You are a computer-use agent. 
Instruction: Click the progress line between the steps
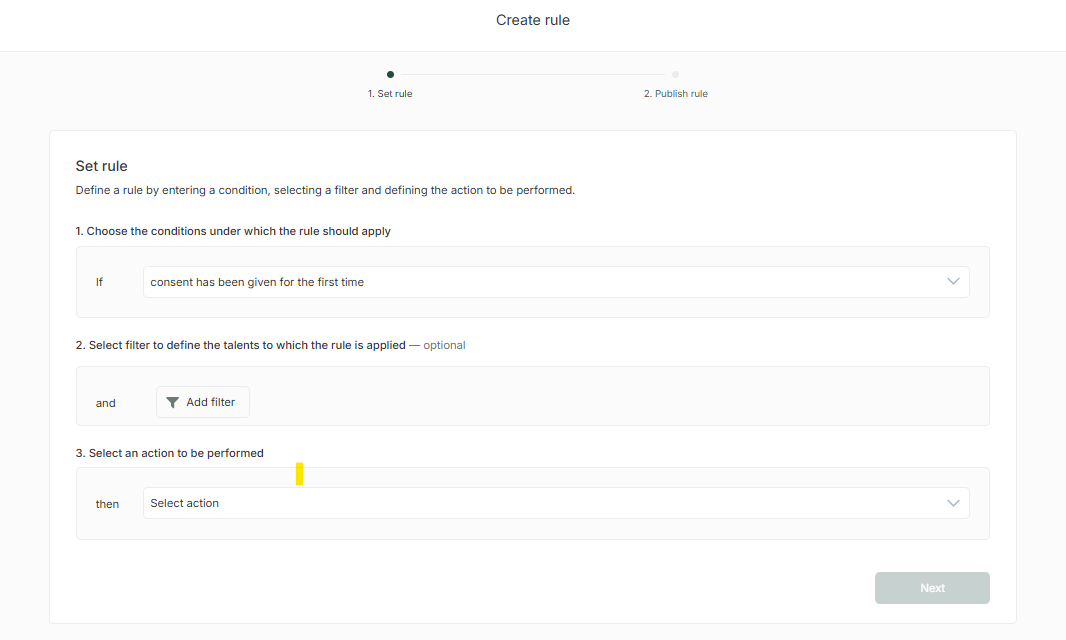click(x=532, y=74)
